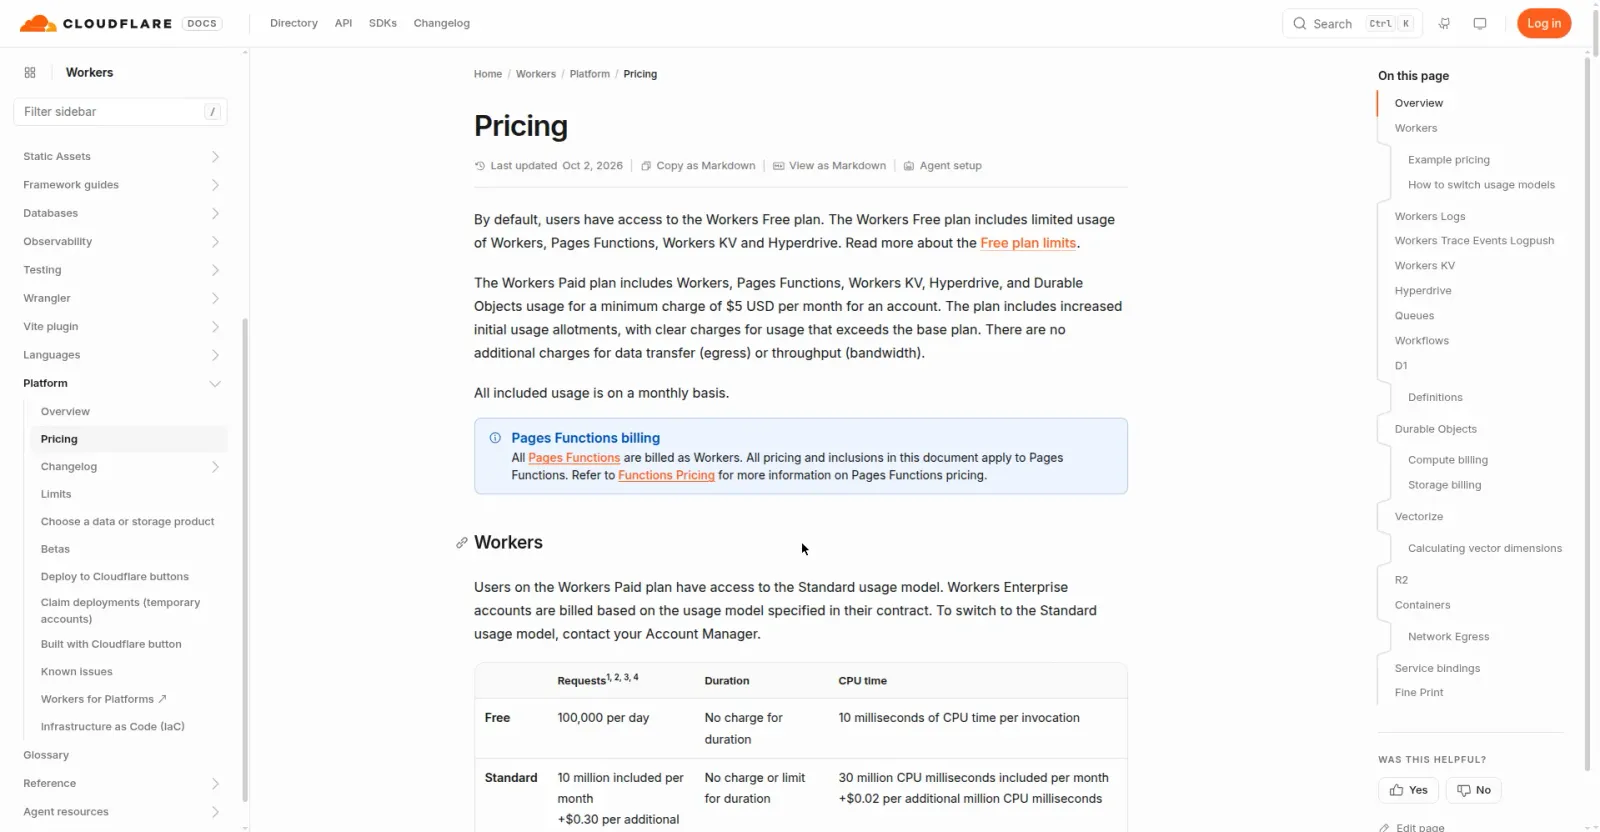Jump to Durable Objects in page outline
Image resolution: width=1600 pixels, height=832 pixels.
[1435, 429]
